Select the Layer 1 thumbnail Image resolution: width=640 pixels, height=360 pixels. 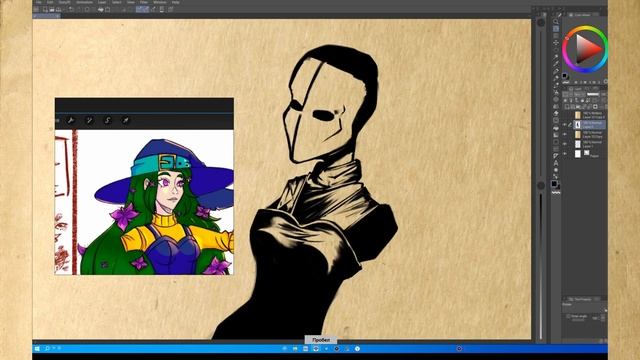click(x=578, y=144)
